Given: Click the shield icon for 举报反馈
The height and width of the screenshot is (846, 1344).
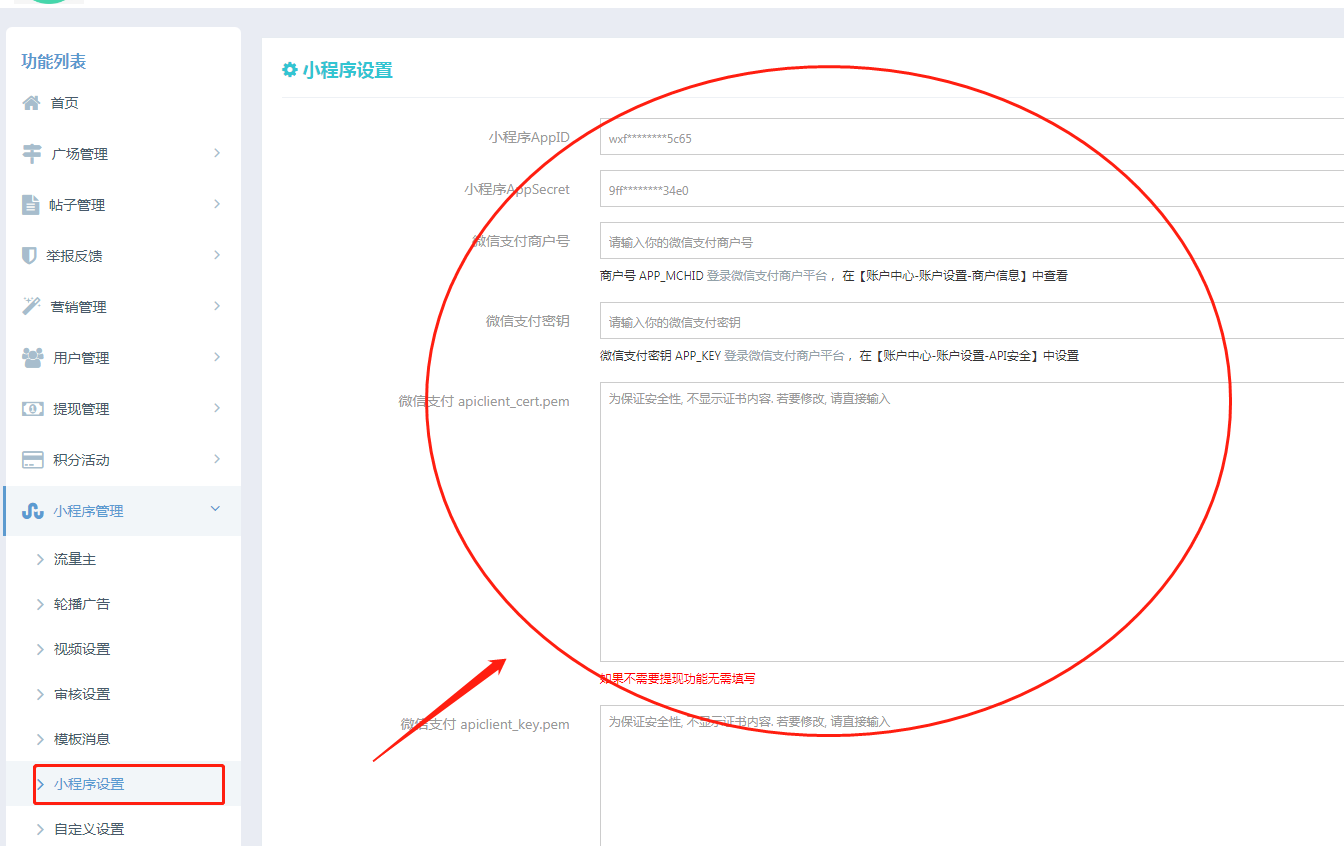Looking at the screenshot, I should click(x=30, y=256).
